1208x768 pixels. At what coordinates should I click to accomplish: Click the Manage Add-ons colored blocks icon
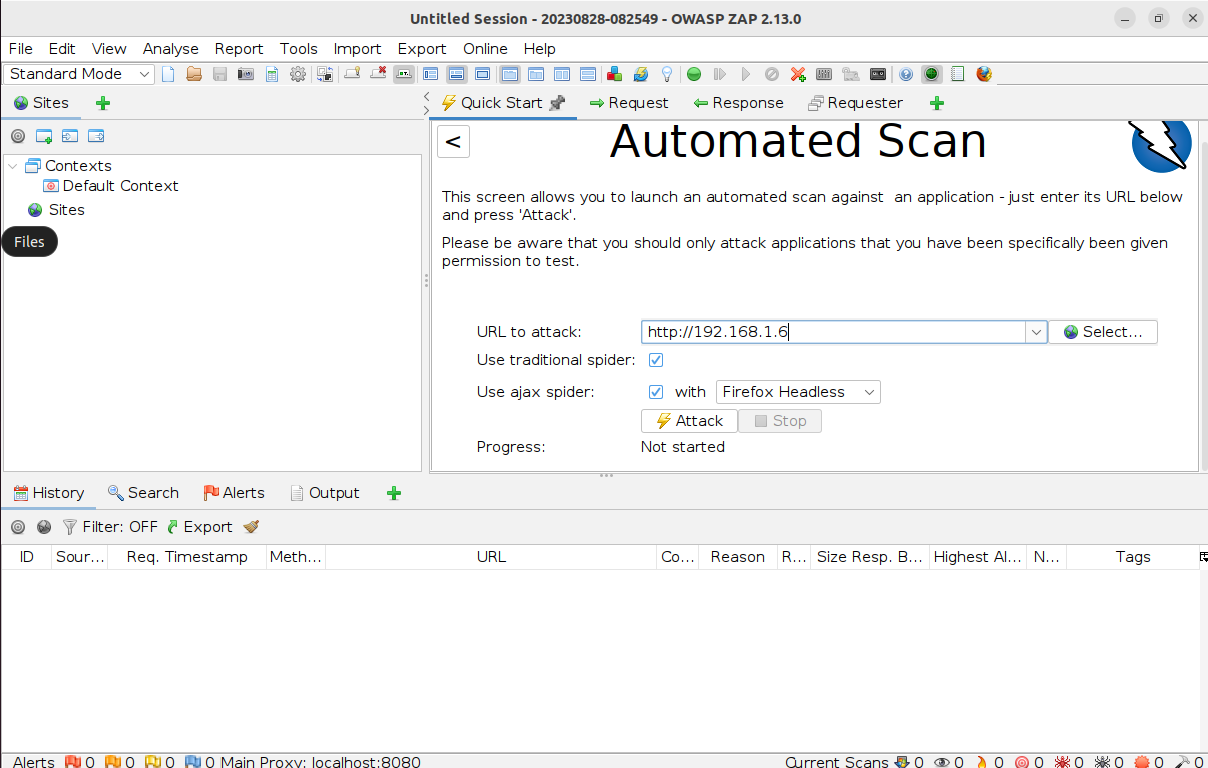coord(614,74)
